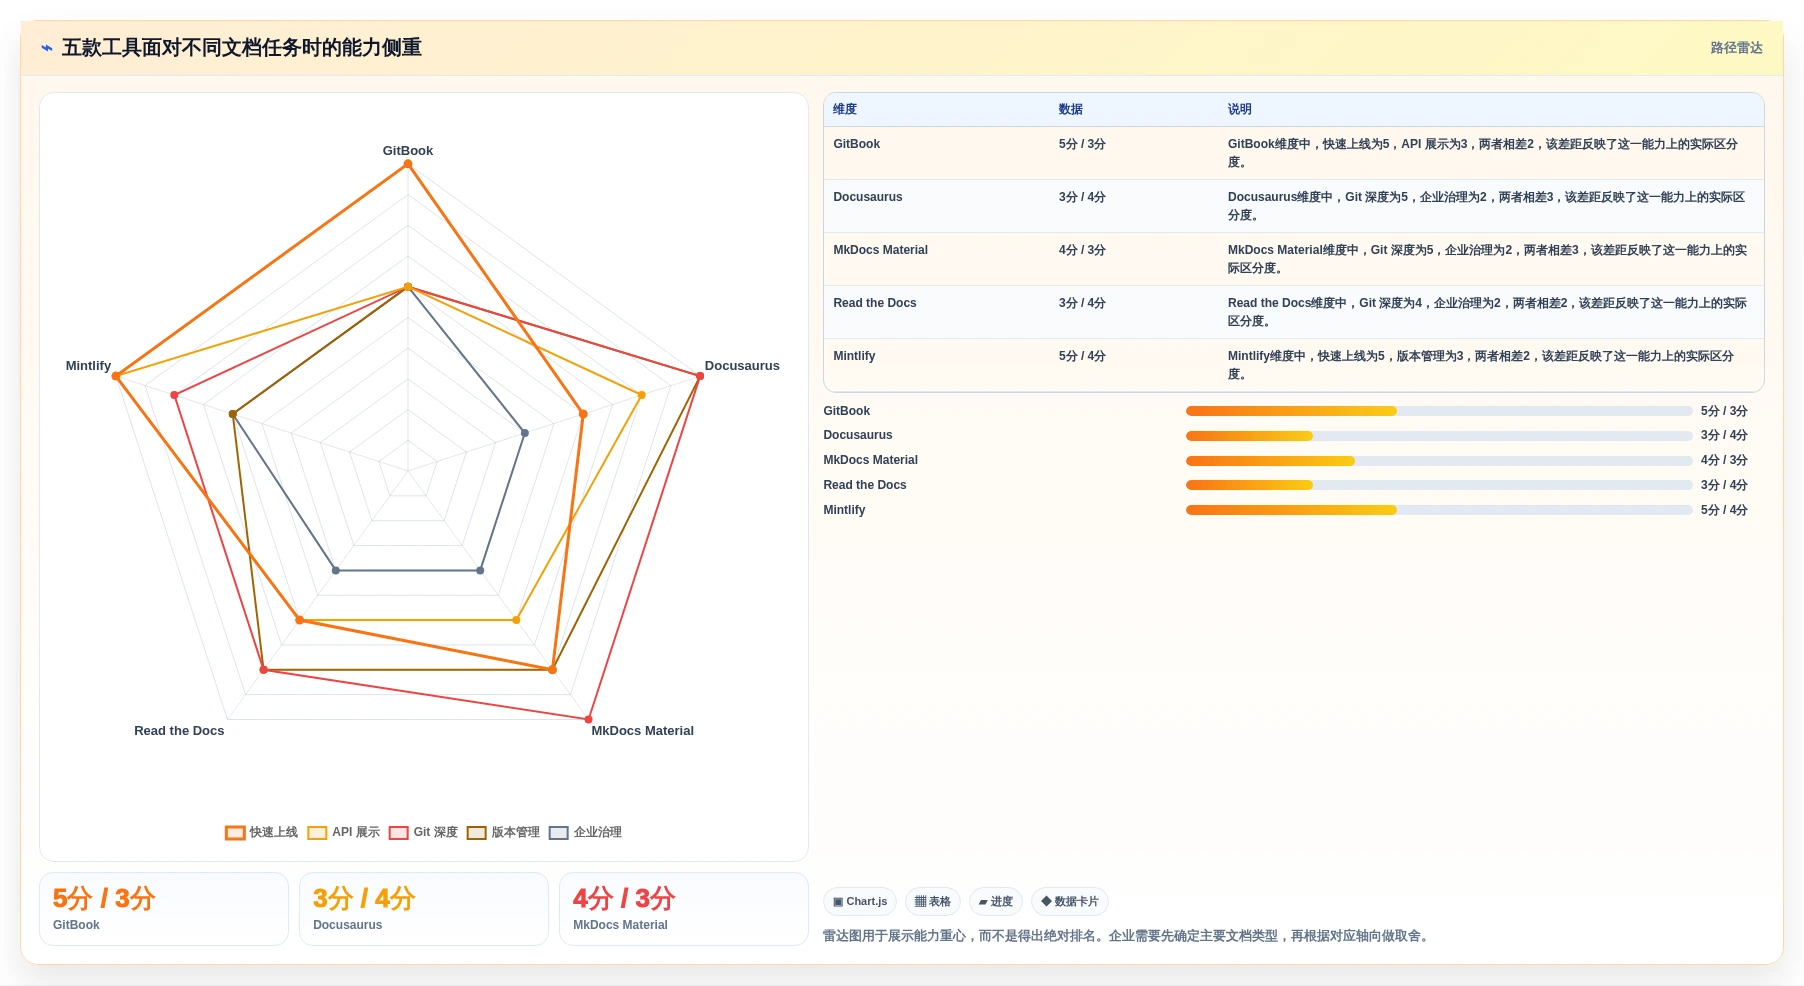Click the 维度 column header
The image size is (1804, 986).
tap(845, 109)
